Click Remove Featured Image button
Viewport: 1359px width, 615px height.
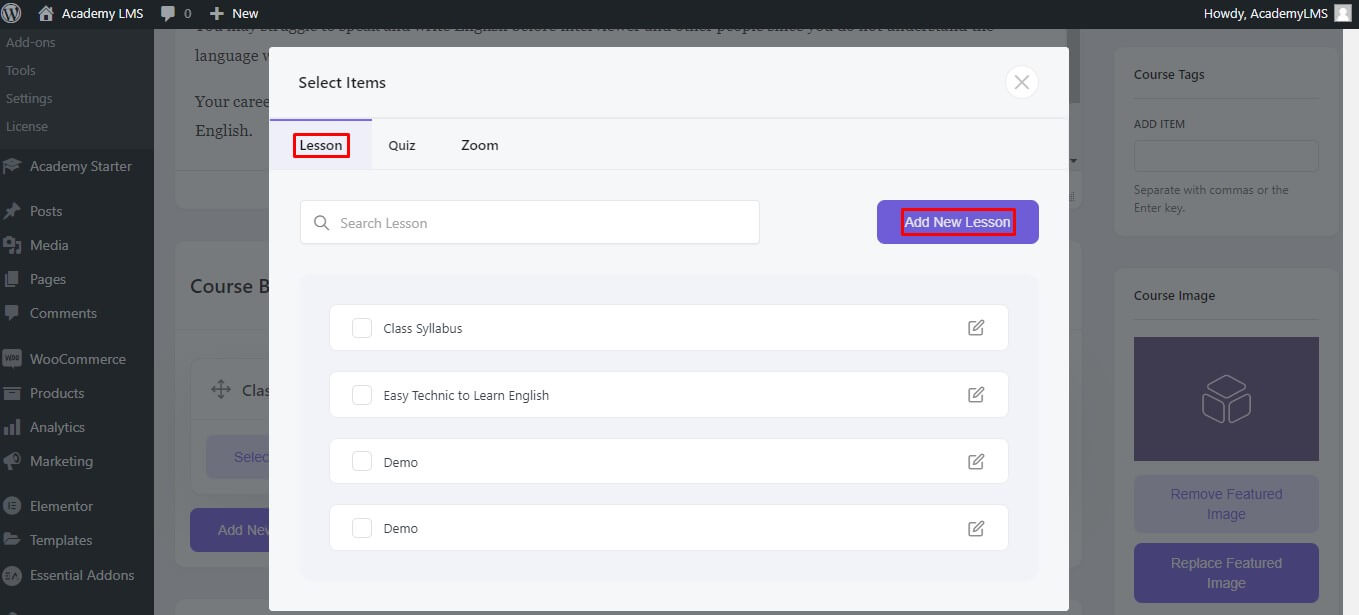point(1226,504)
